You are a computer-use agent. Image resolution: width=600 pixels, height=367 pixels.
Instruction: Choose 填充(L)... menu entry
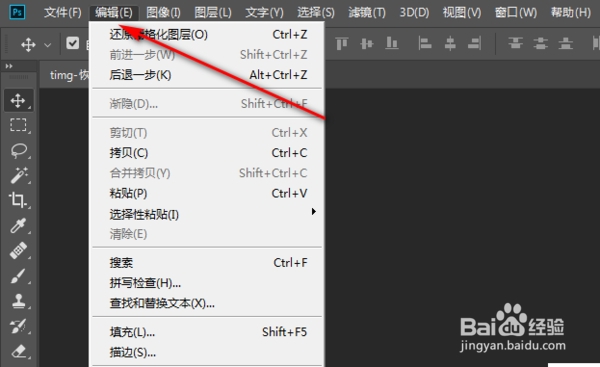(207, 332)
